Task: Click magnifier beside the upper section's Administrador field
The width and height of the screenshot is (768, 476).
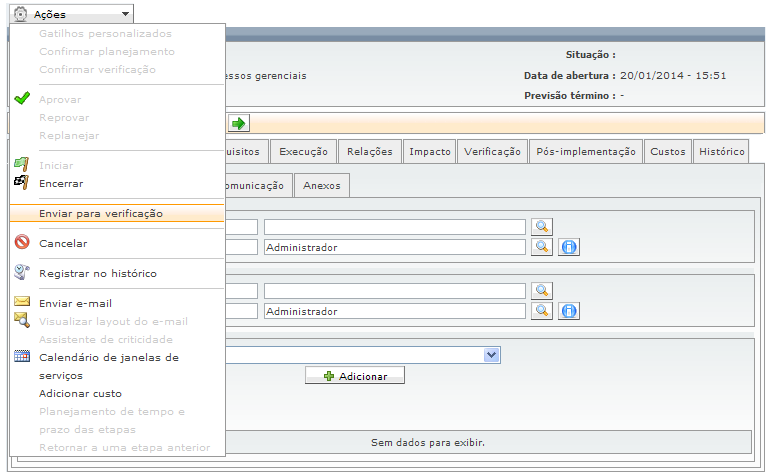Action: (x=542, y=247)
